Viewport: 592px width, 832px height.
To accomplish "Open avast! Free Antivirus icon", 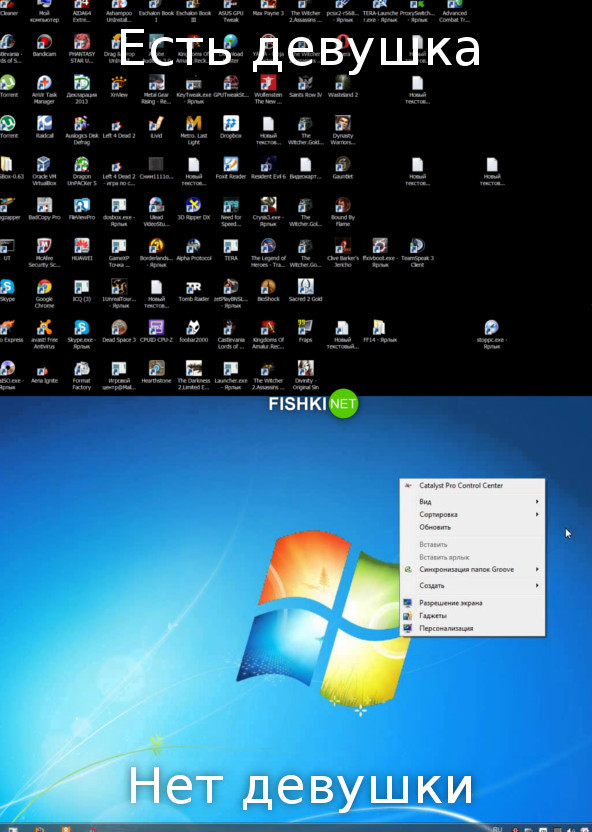I will pos(45,335).
